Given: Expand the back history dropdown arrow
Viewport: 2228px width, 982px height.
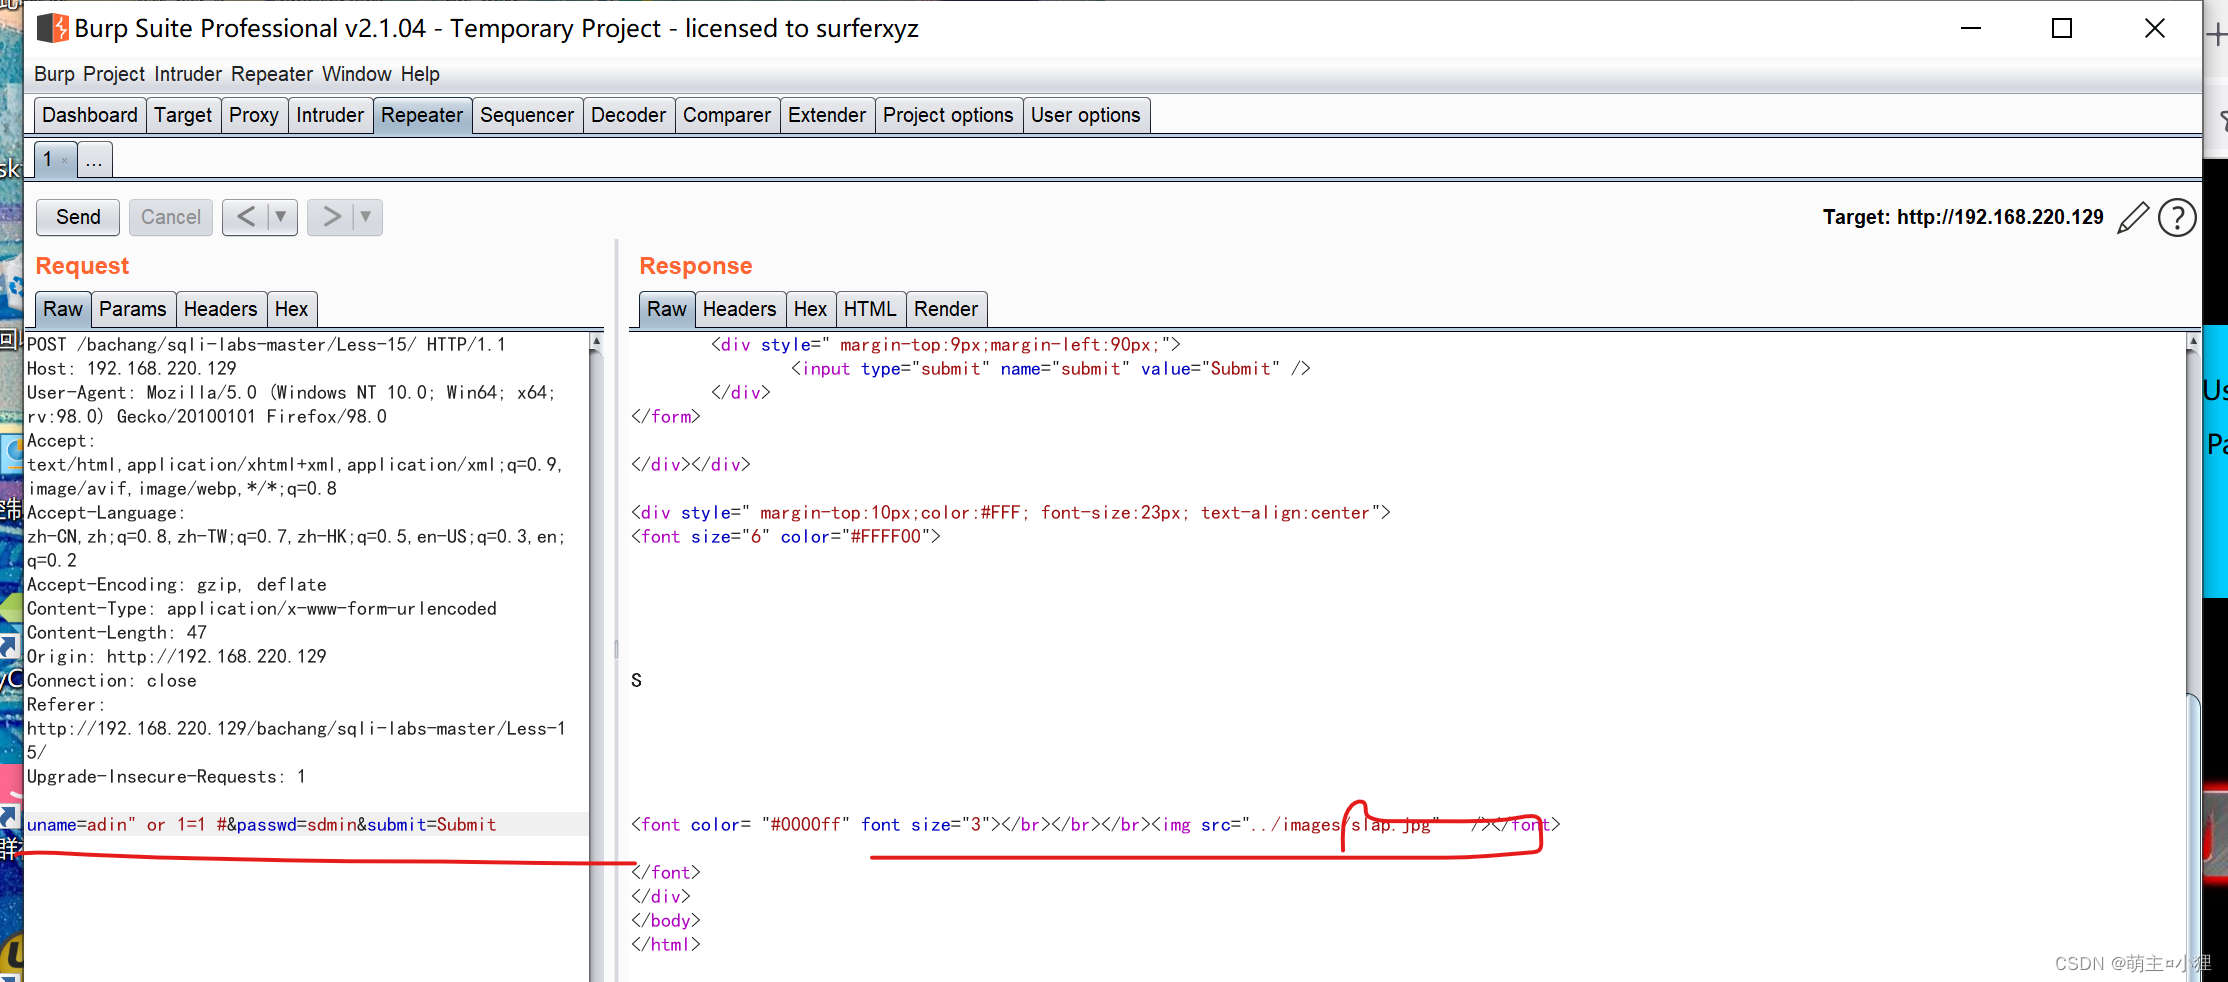Looking at the screenshot, I should pos(281,217).
